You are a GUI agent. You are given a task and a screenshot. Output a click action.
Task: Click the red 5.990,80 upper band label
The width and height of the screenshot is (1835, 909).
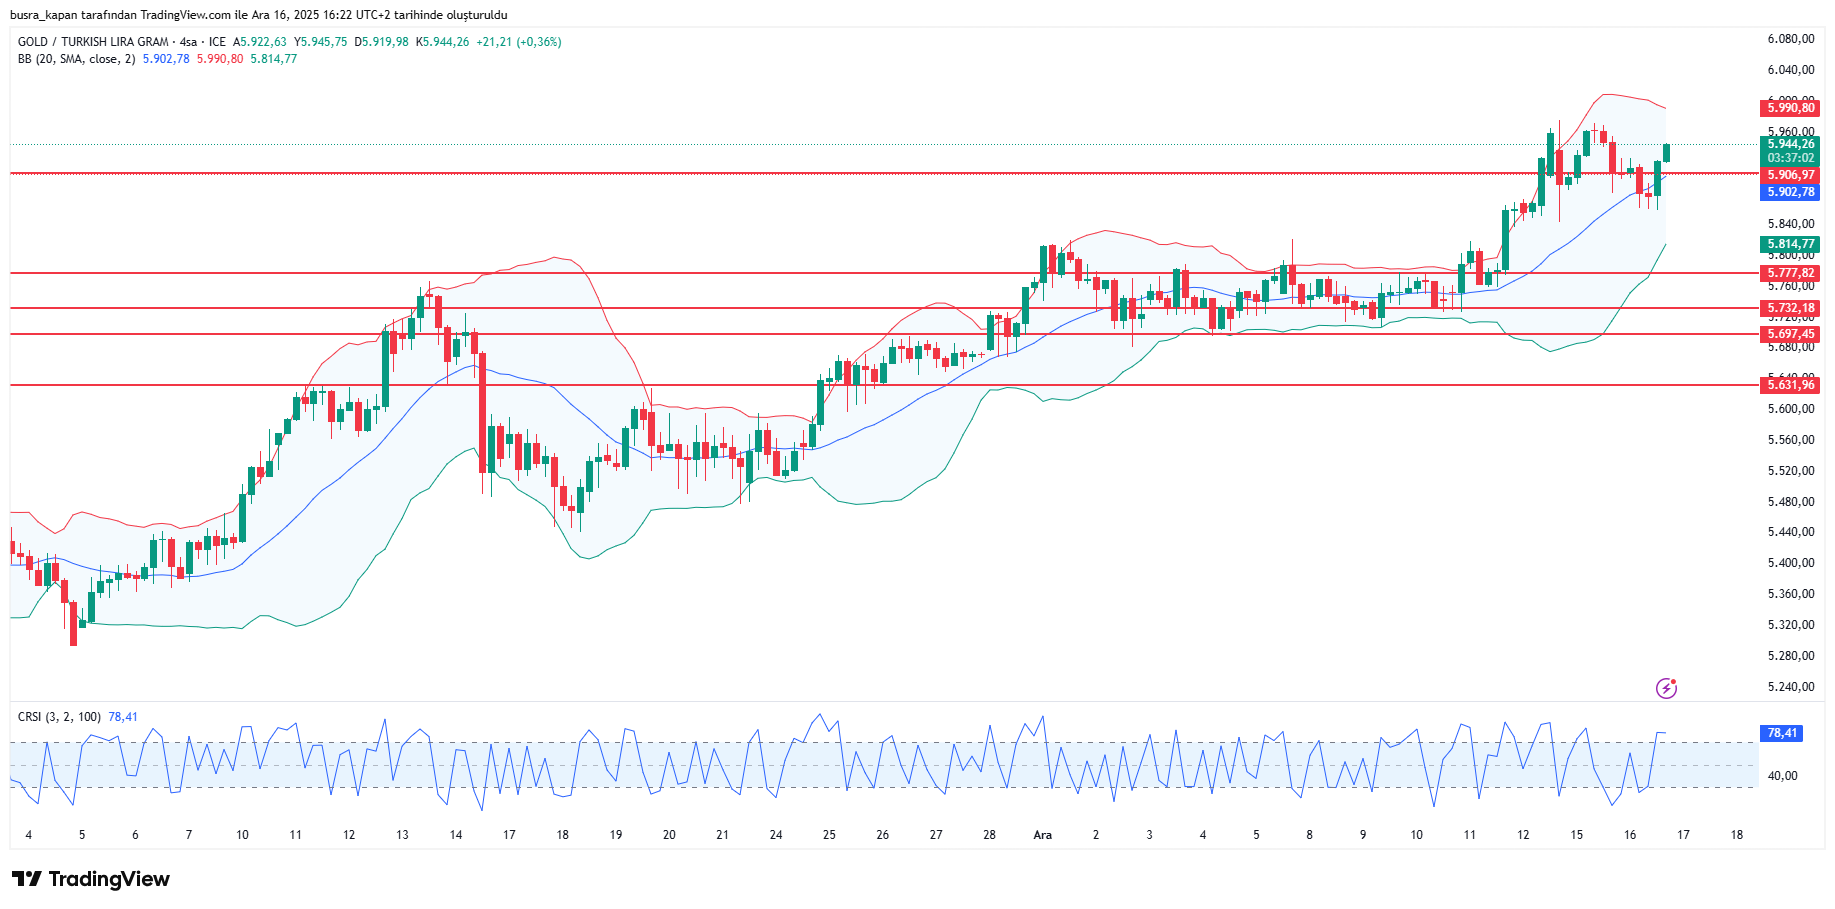(1789, 108)
